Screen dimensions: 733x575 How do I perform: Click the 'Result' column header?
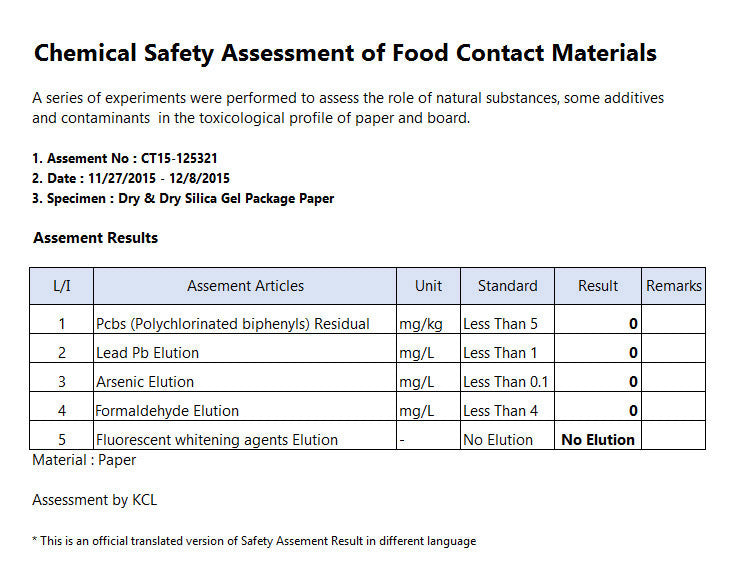pos(598,286)
